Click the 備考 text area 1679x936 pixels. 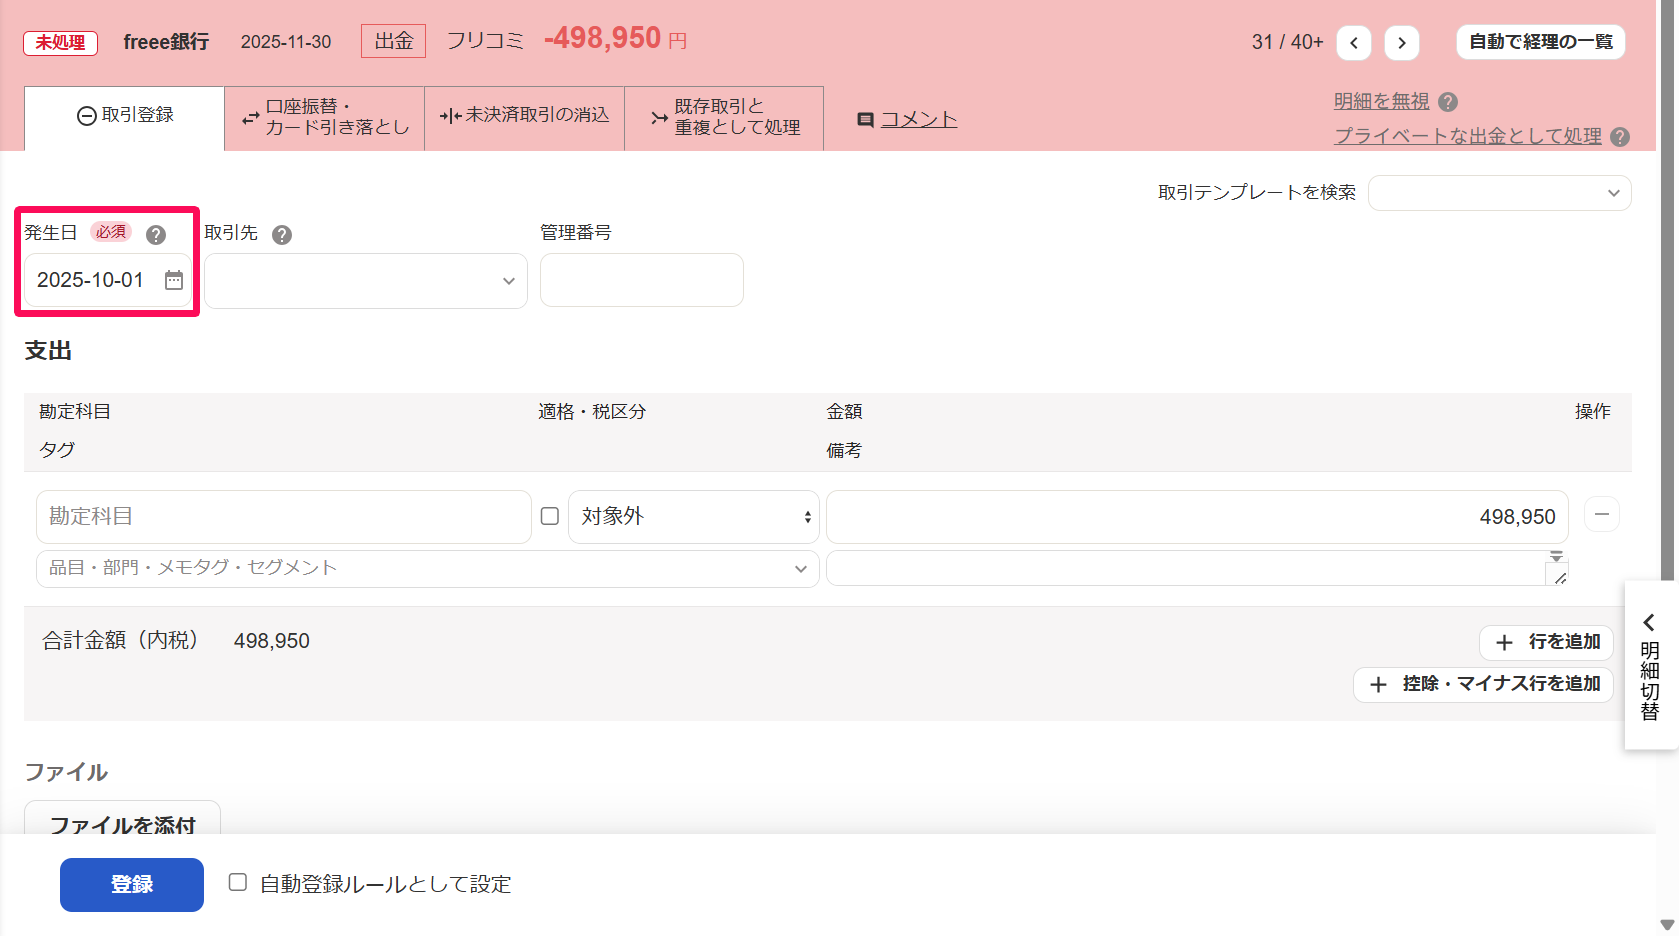coord(1197,568)
